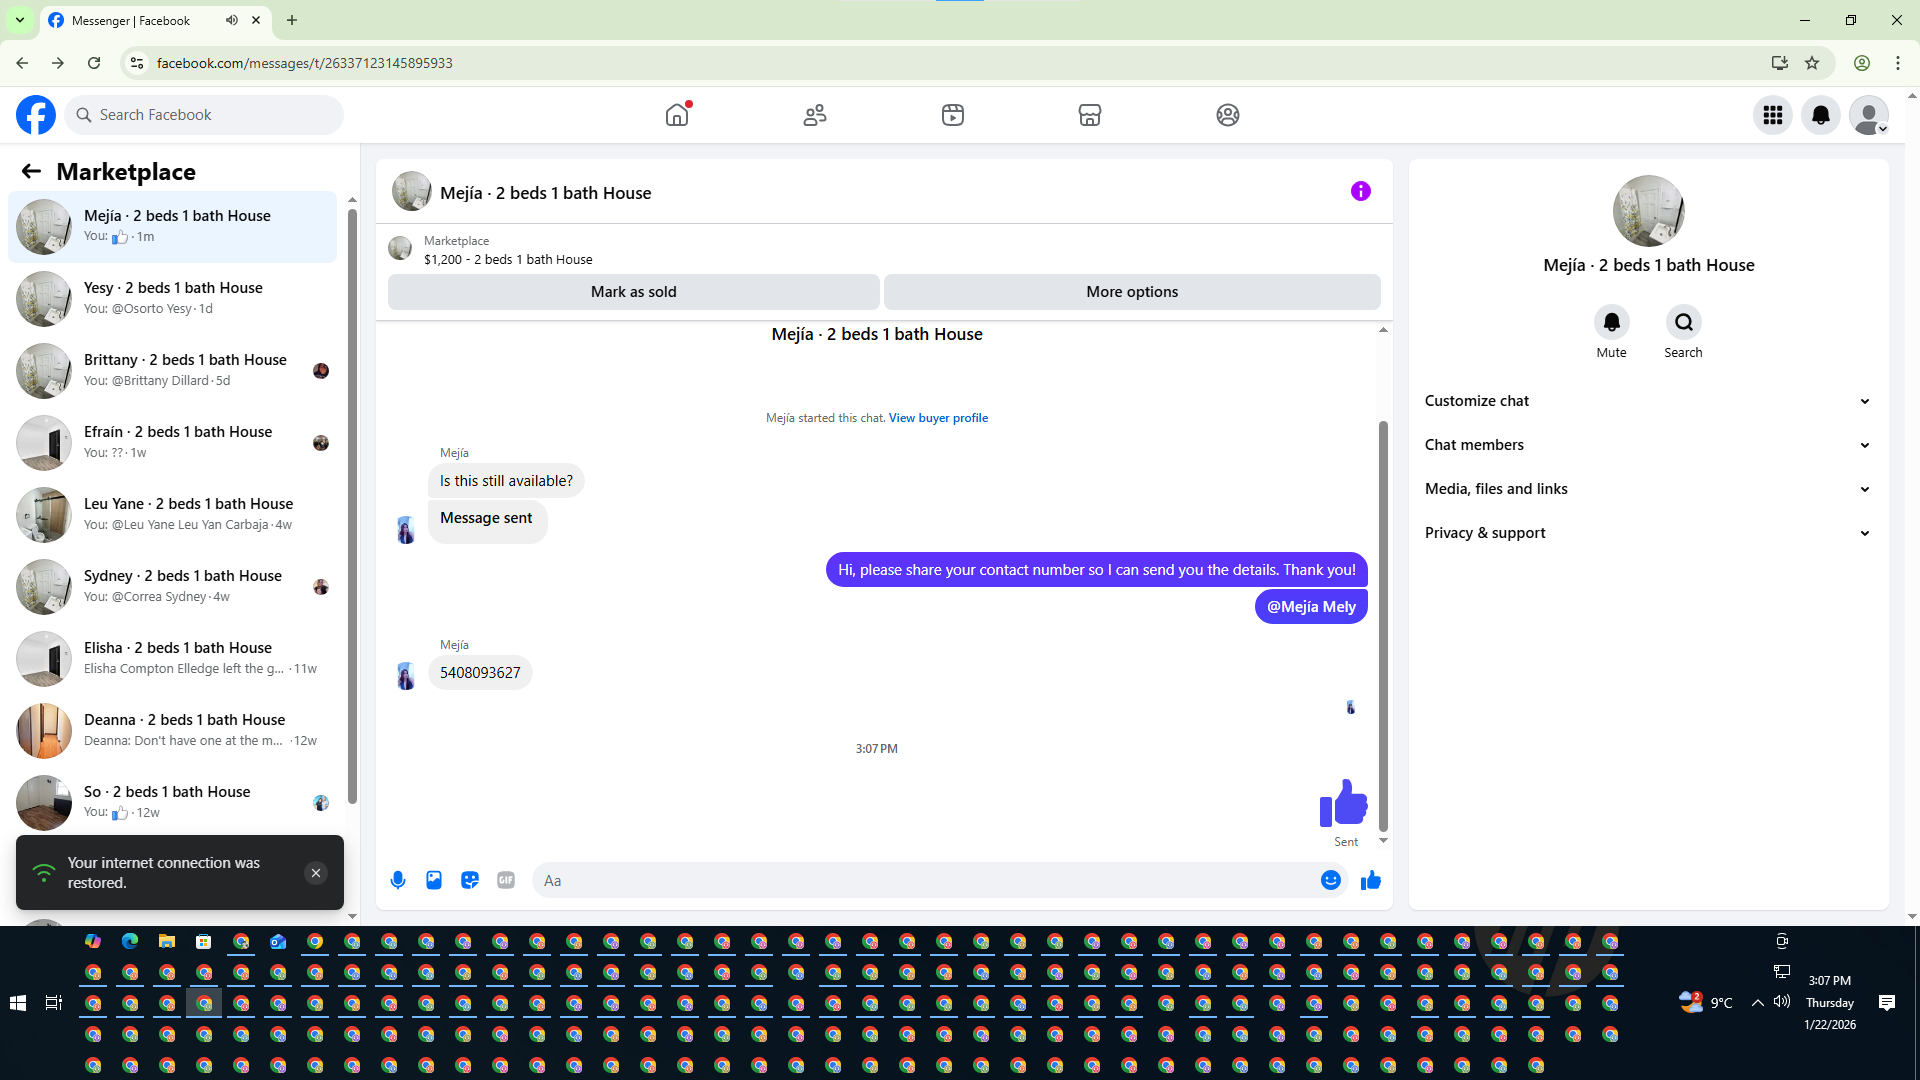Viewport: 1920px width, 1080px height.
Task: Click the More options button
Action: 1132,292
